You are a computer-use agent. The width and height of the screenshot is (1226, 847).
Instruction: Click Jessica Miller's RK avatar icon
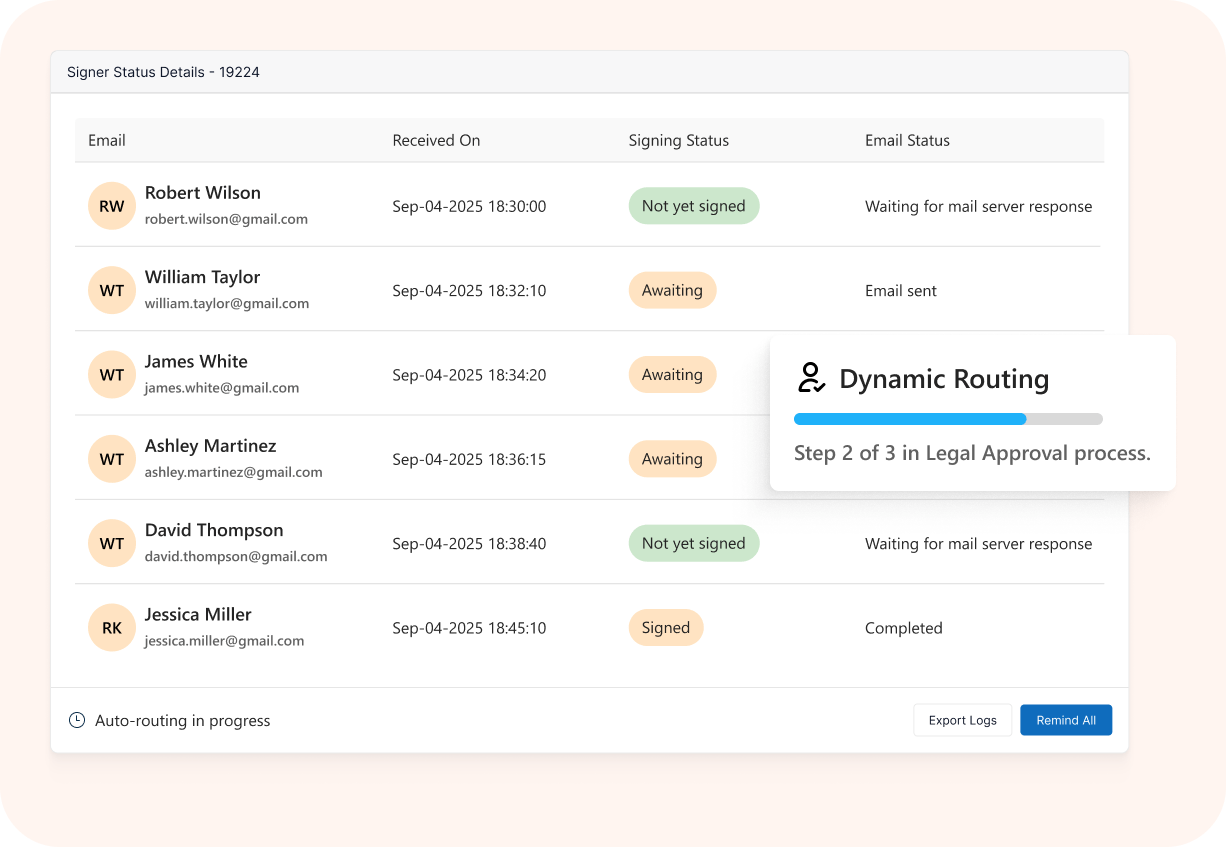[x=112, y=628]
